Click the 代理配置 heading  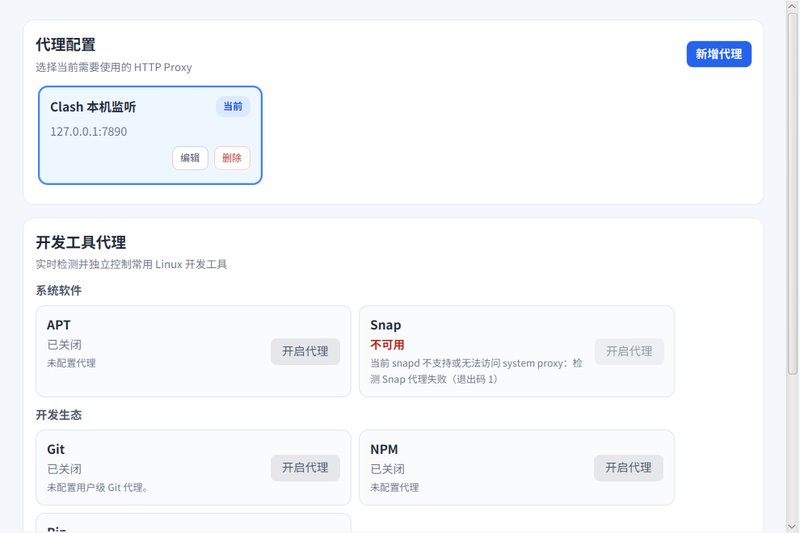(65, 45)
